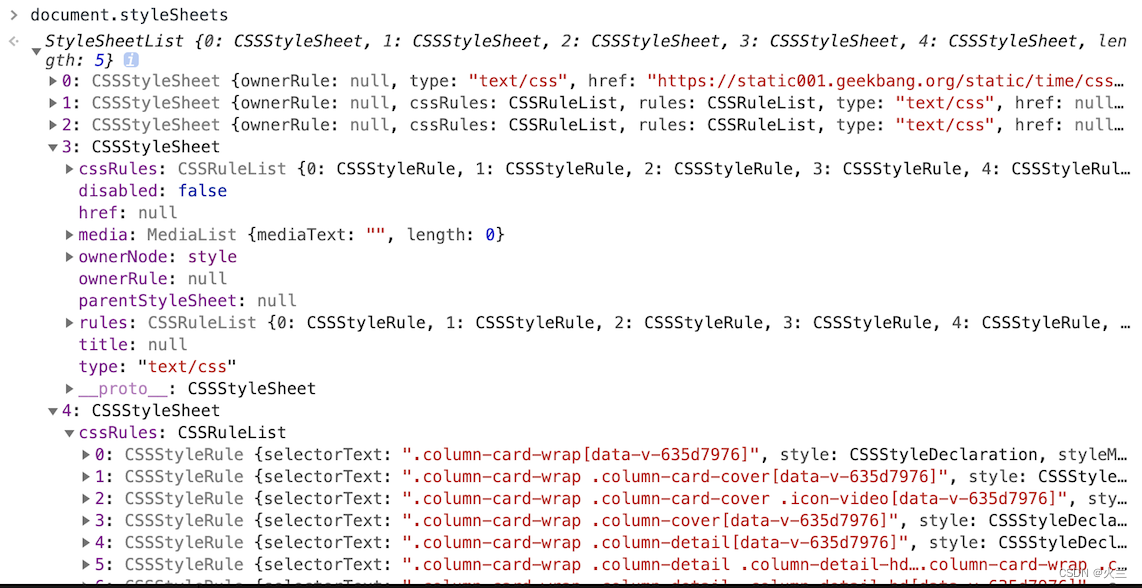Expand CSSStyleRule 5 column-detail rule
This screenshot has width=1142, height=588.
[85, 564]
